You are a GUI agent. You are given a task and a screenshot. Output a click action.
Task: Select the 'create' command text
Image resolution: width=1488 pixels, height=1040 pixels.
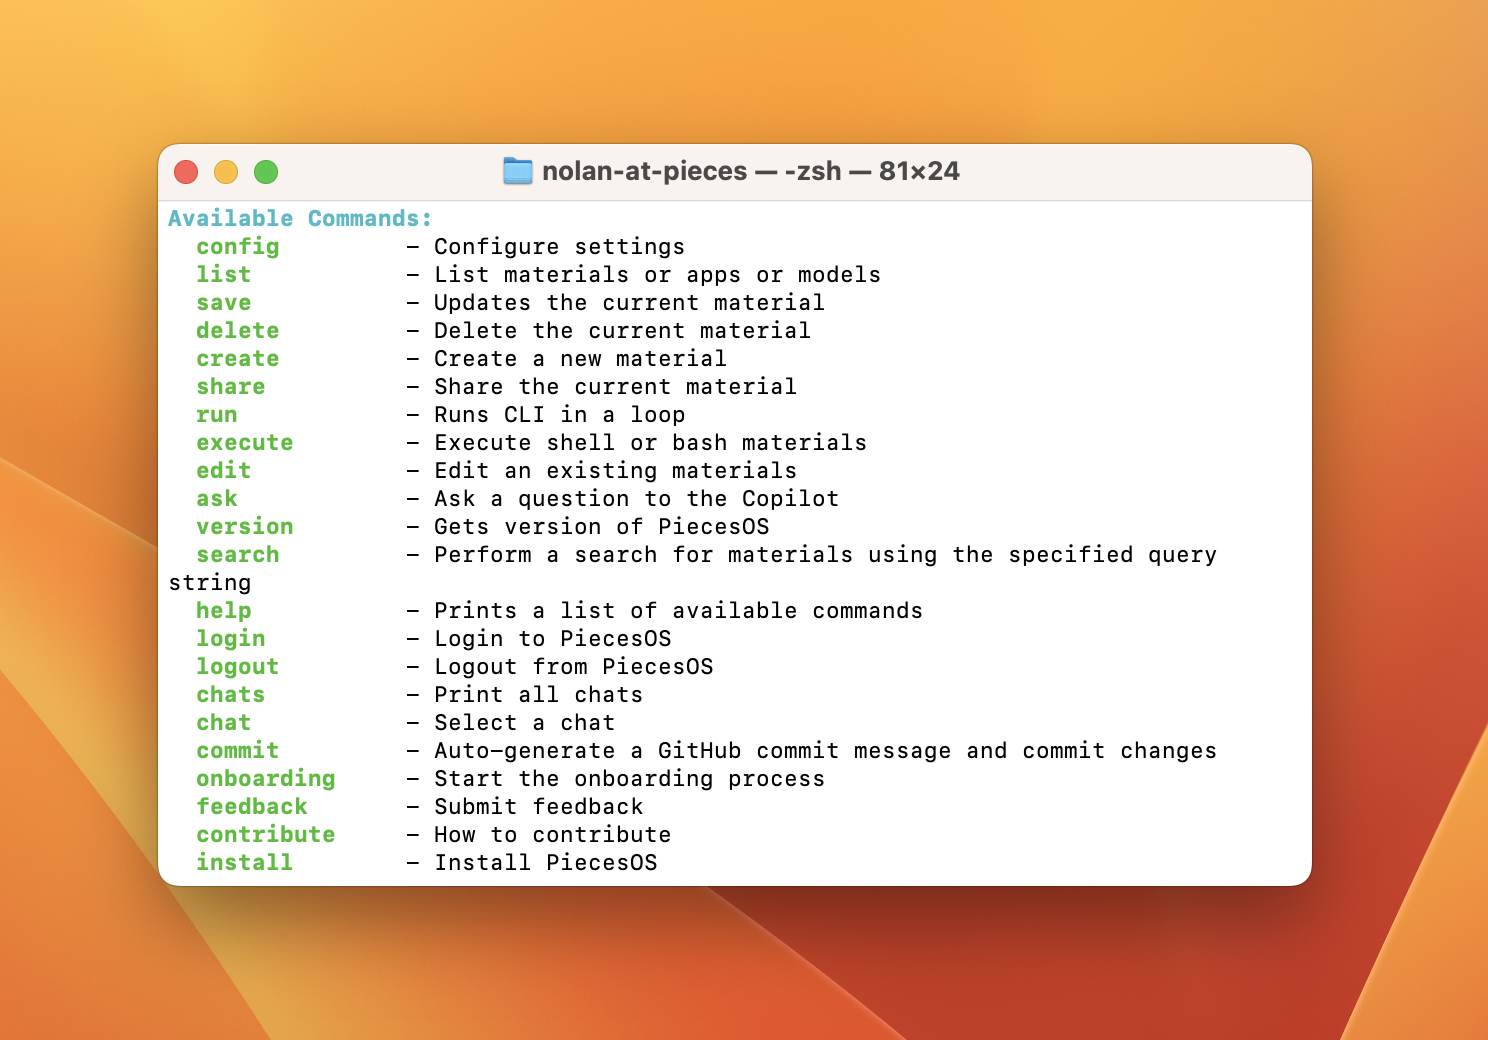coord(238,358)
